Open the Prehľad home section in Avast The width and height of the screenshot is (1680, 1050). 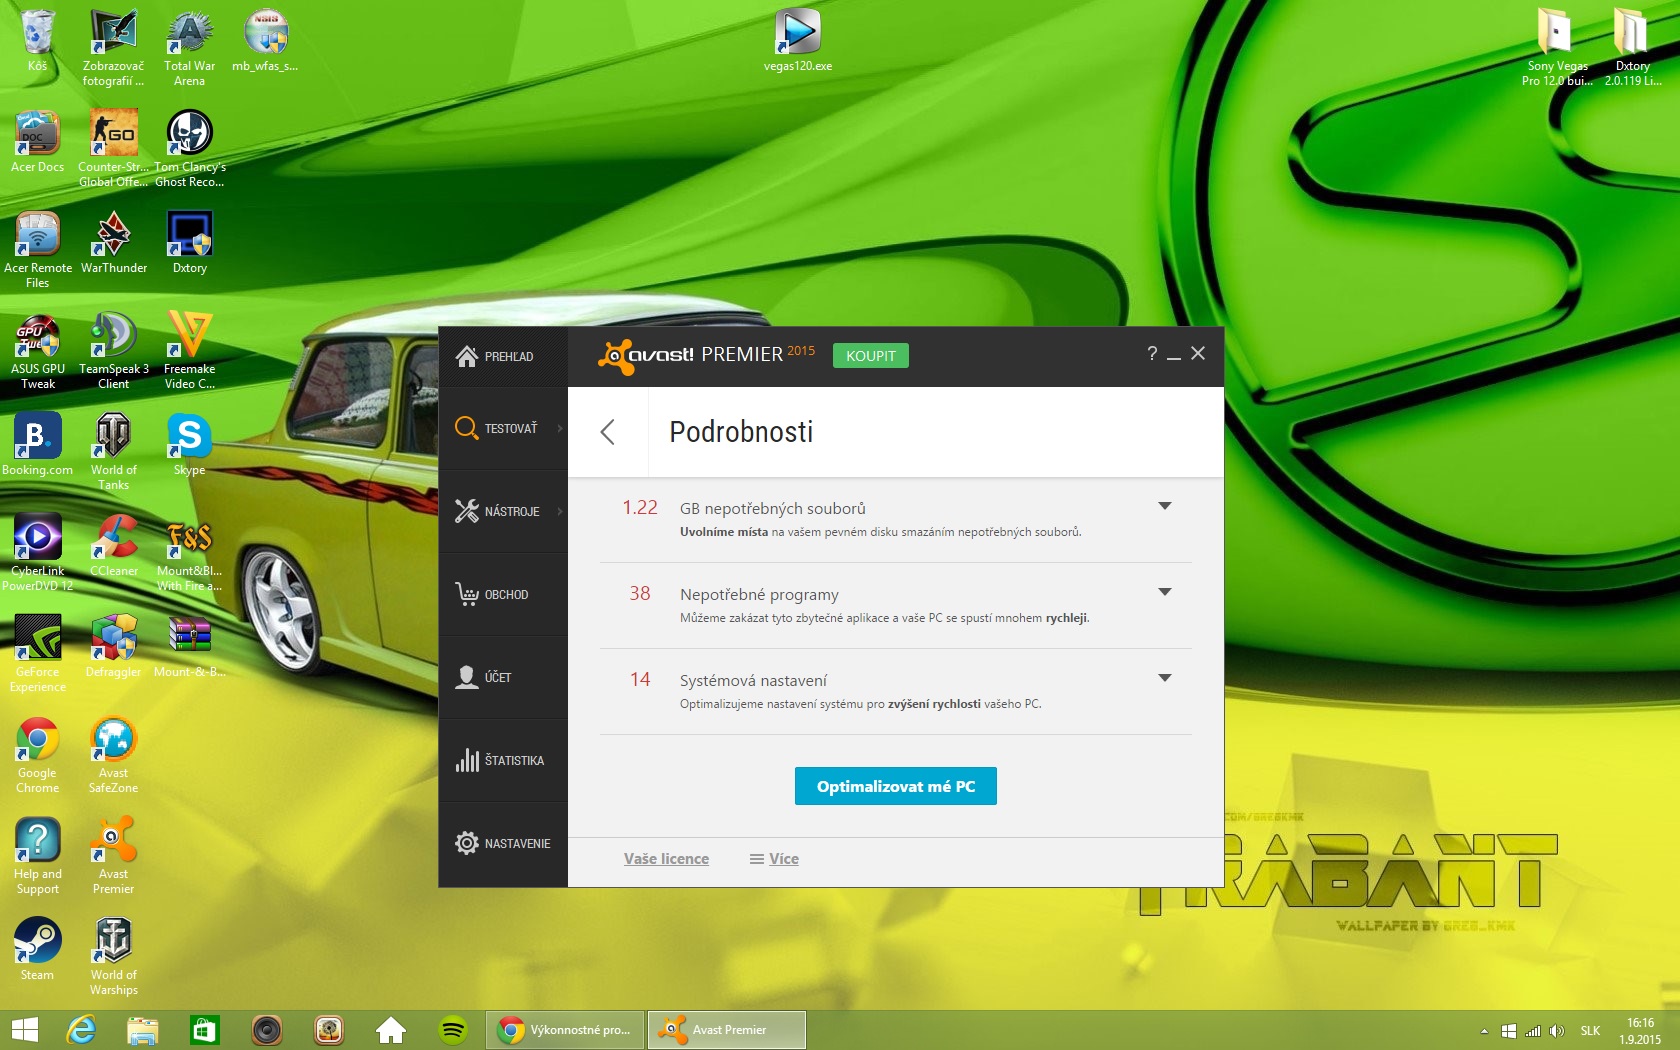coord(503,357)
